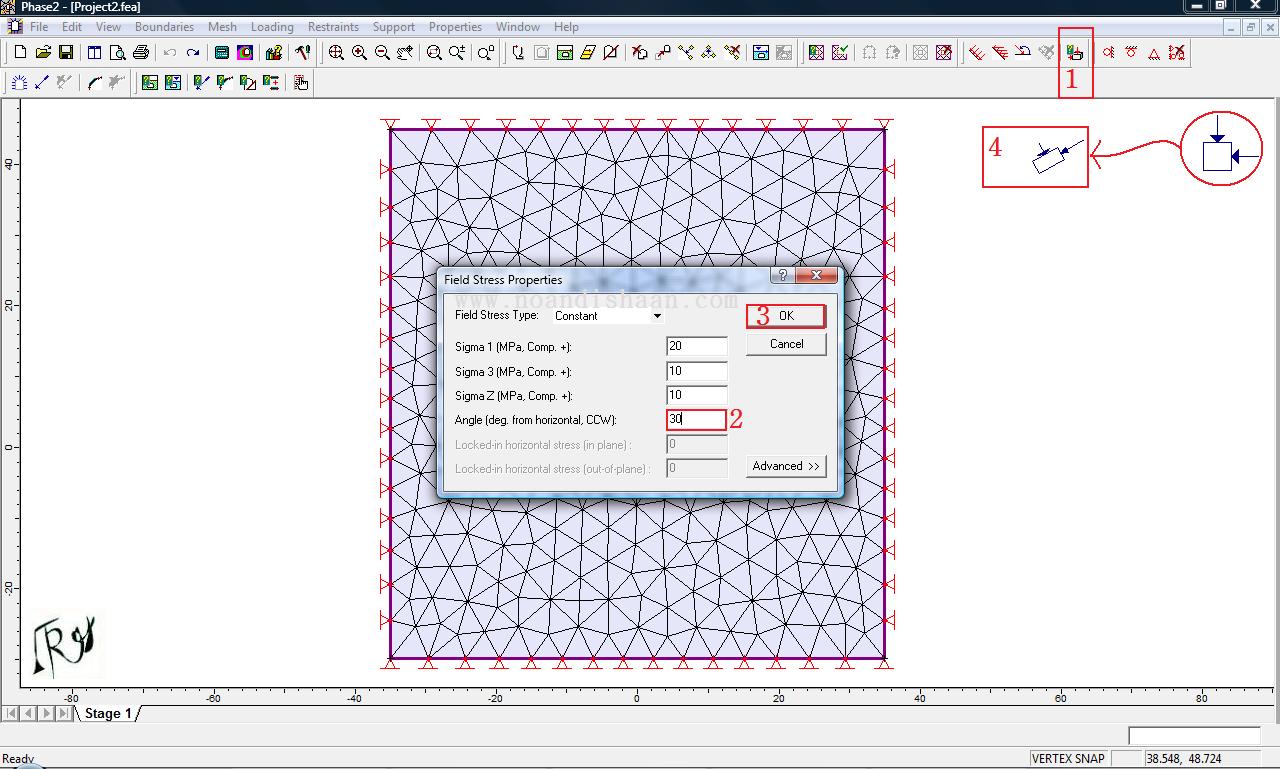Click the New document icon
The height and width of the screenshot is (769, 1282).
click(20, 52)
